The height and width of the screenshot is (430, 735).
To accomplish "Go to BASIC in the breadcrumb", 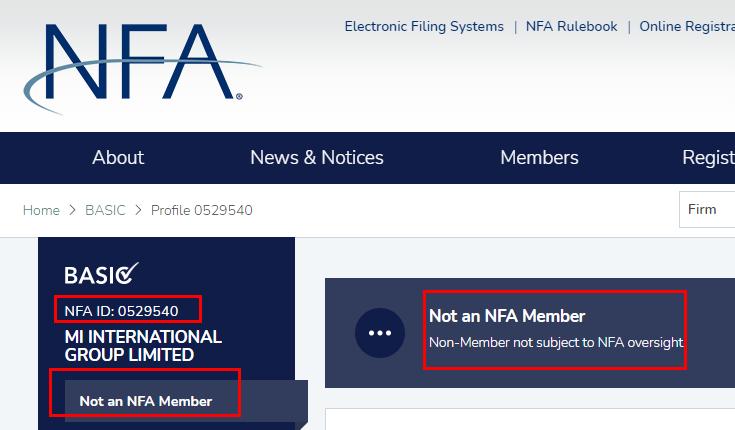I will coord(104,210).
